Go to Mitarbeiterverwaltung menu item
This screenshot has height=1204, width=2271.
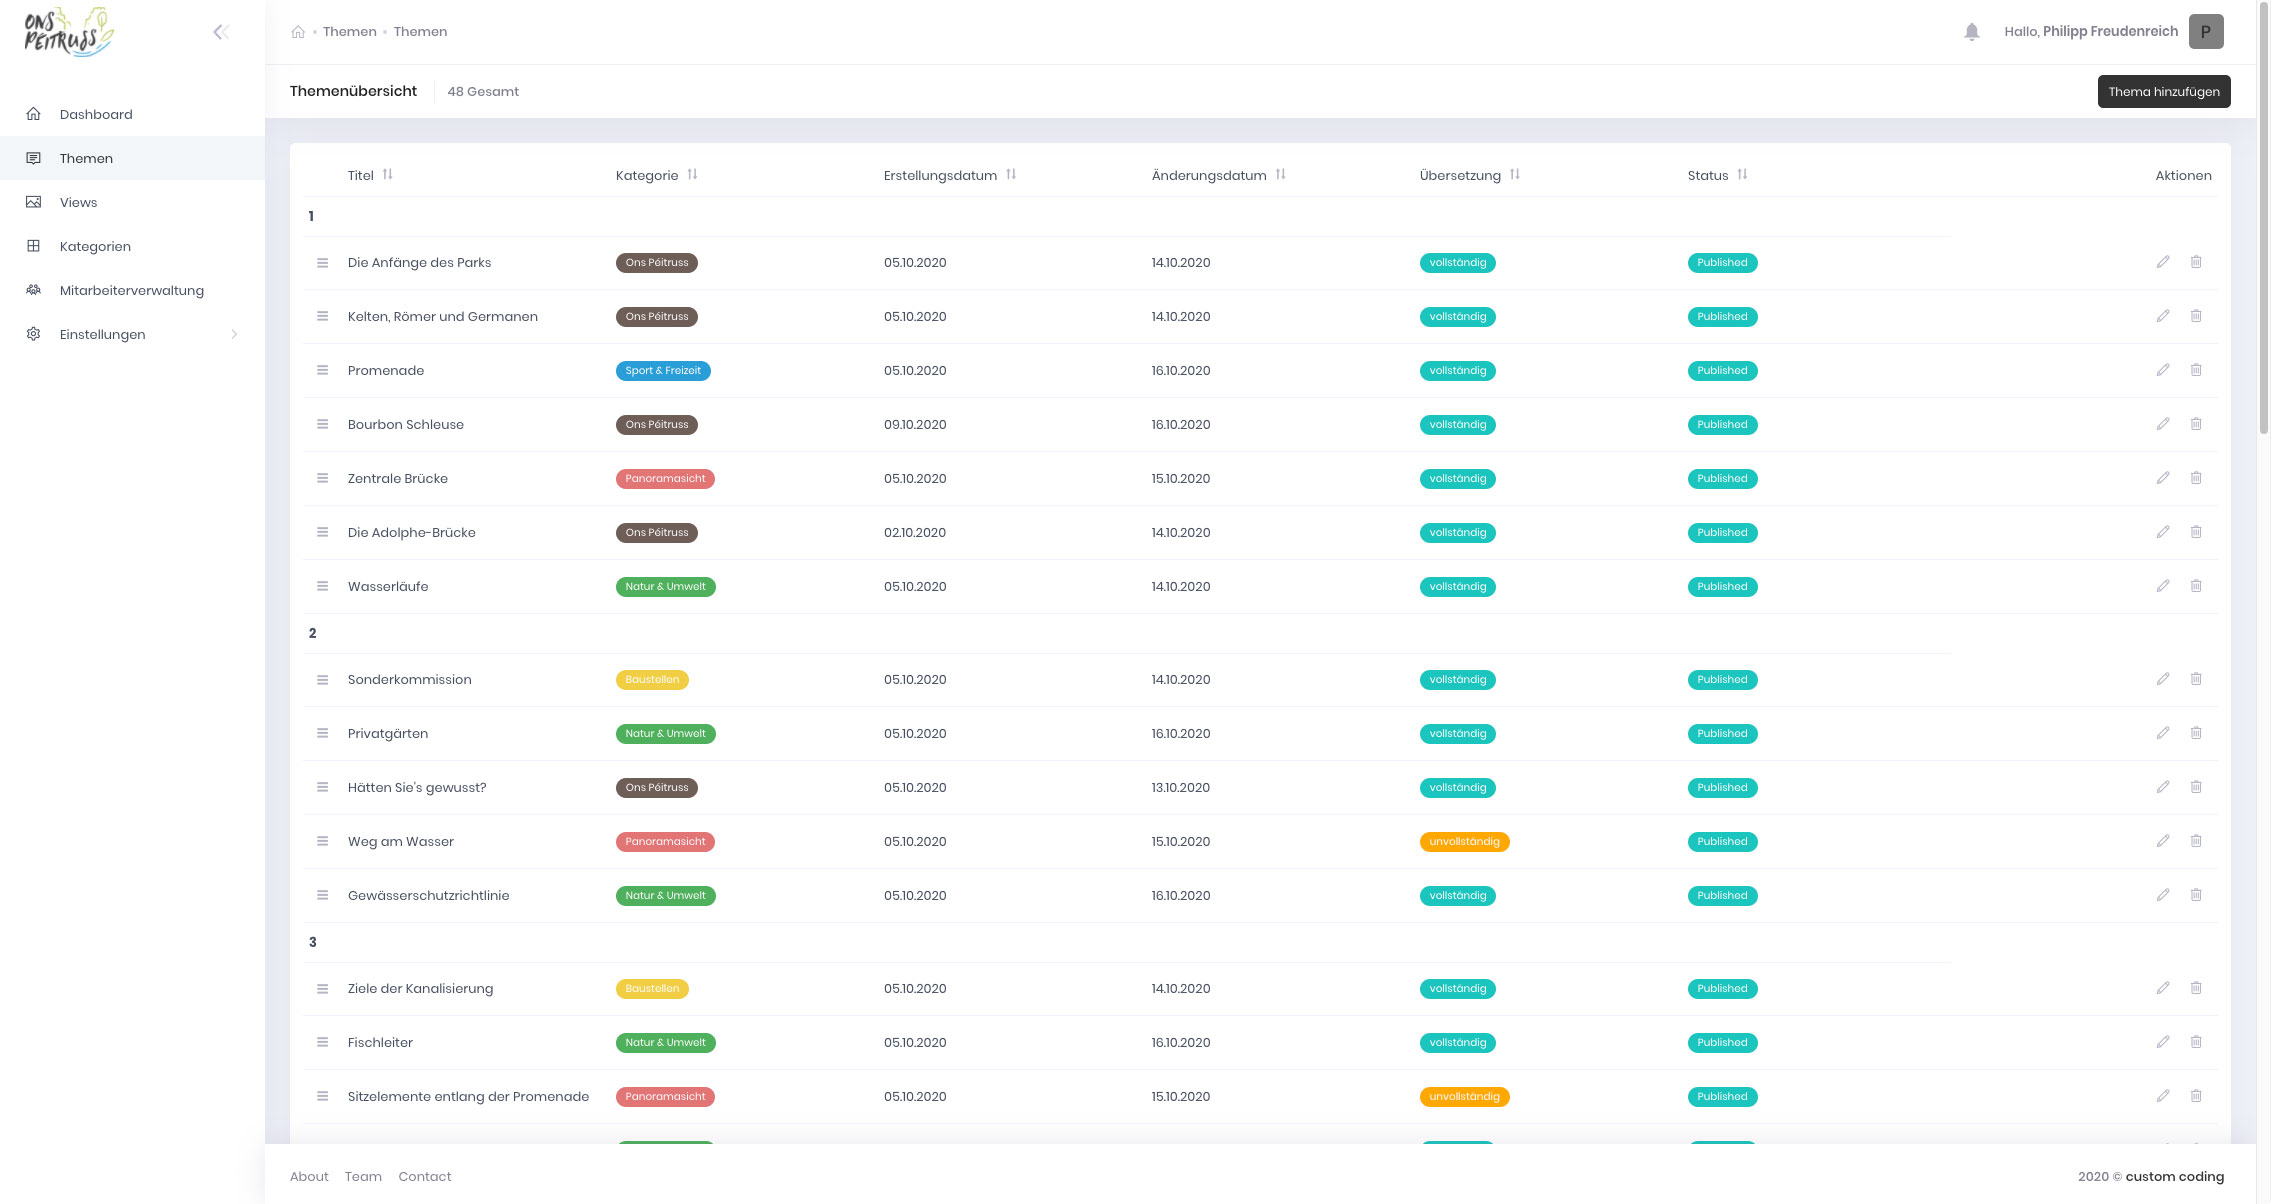(x=131, y=290)
